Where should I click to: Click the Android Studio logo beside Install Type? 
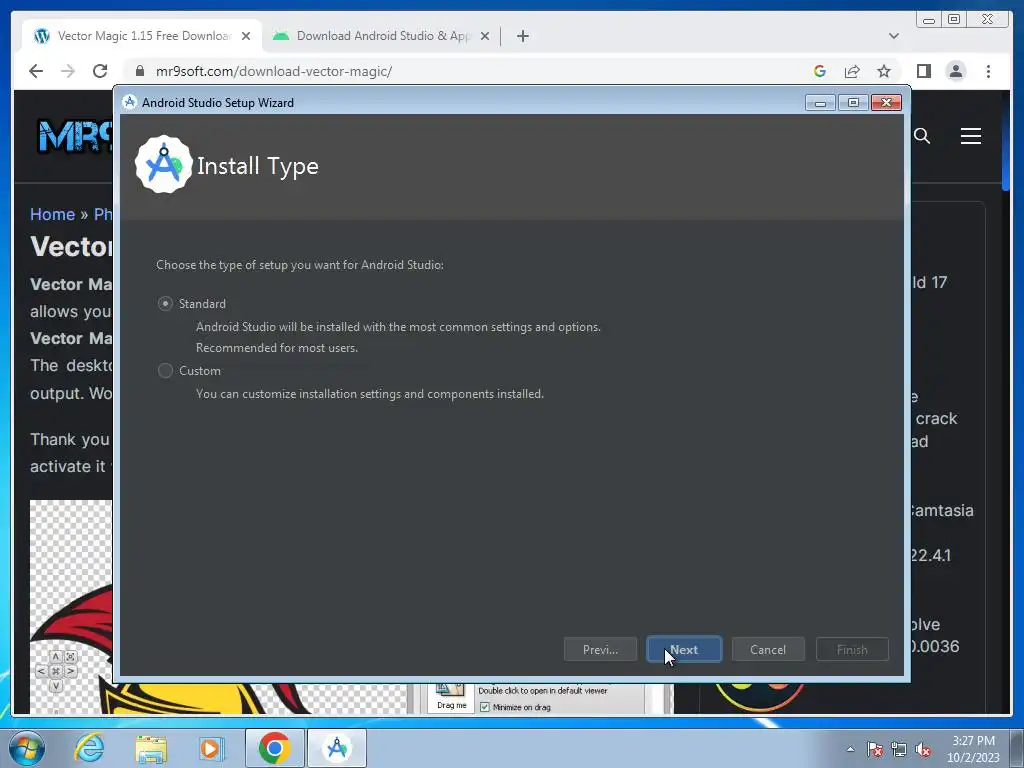(163, 165)
